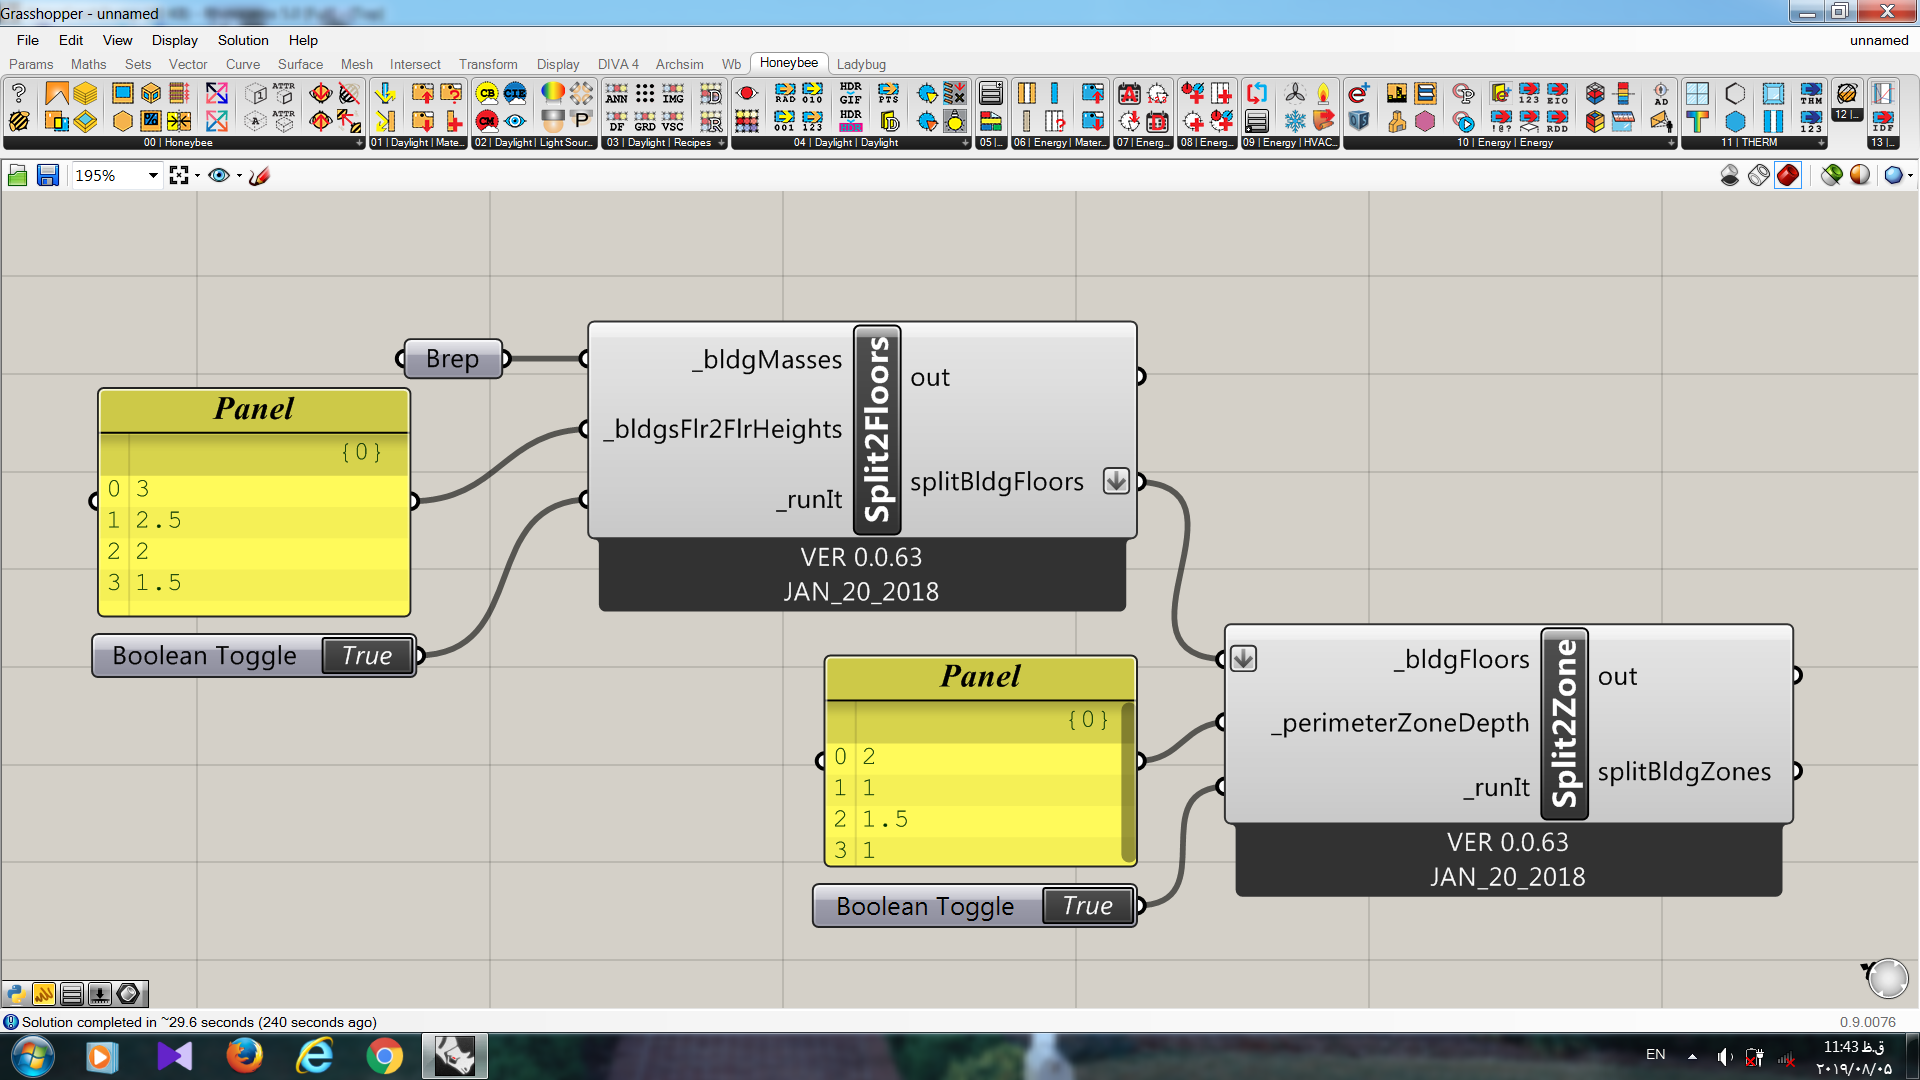Click value 2.5 in first Panel
This screenshot has height=1080, width=1920.
tap(158, 520)
